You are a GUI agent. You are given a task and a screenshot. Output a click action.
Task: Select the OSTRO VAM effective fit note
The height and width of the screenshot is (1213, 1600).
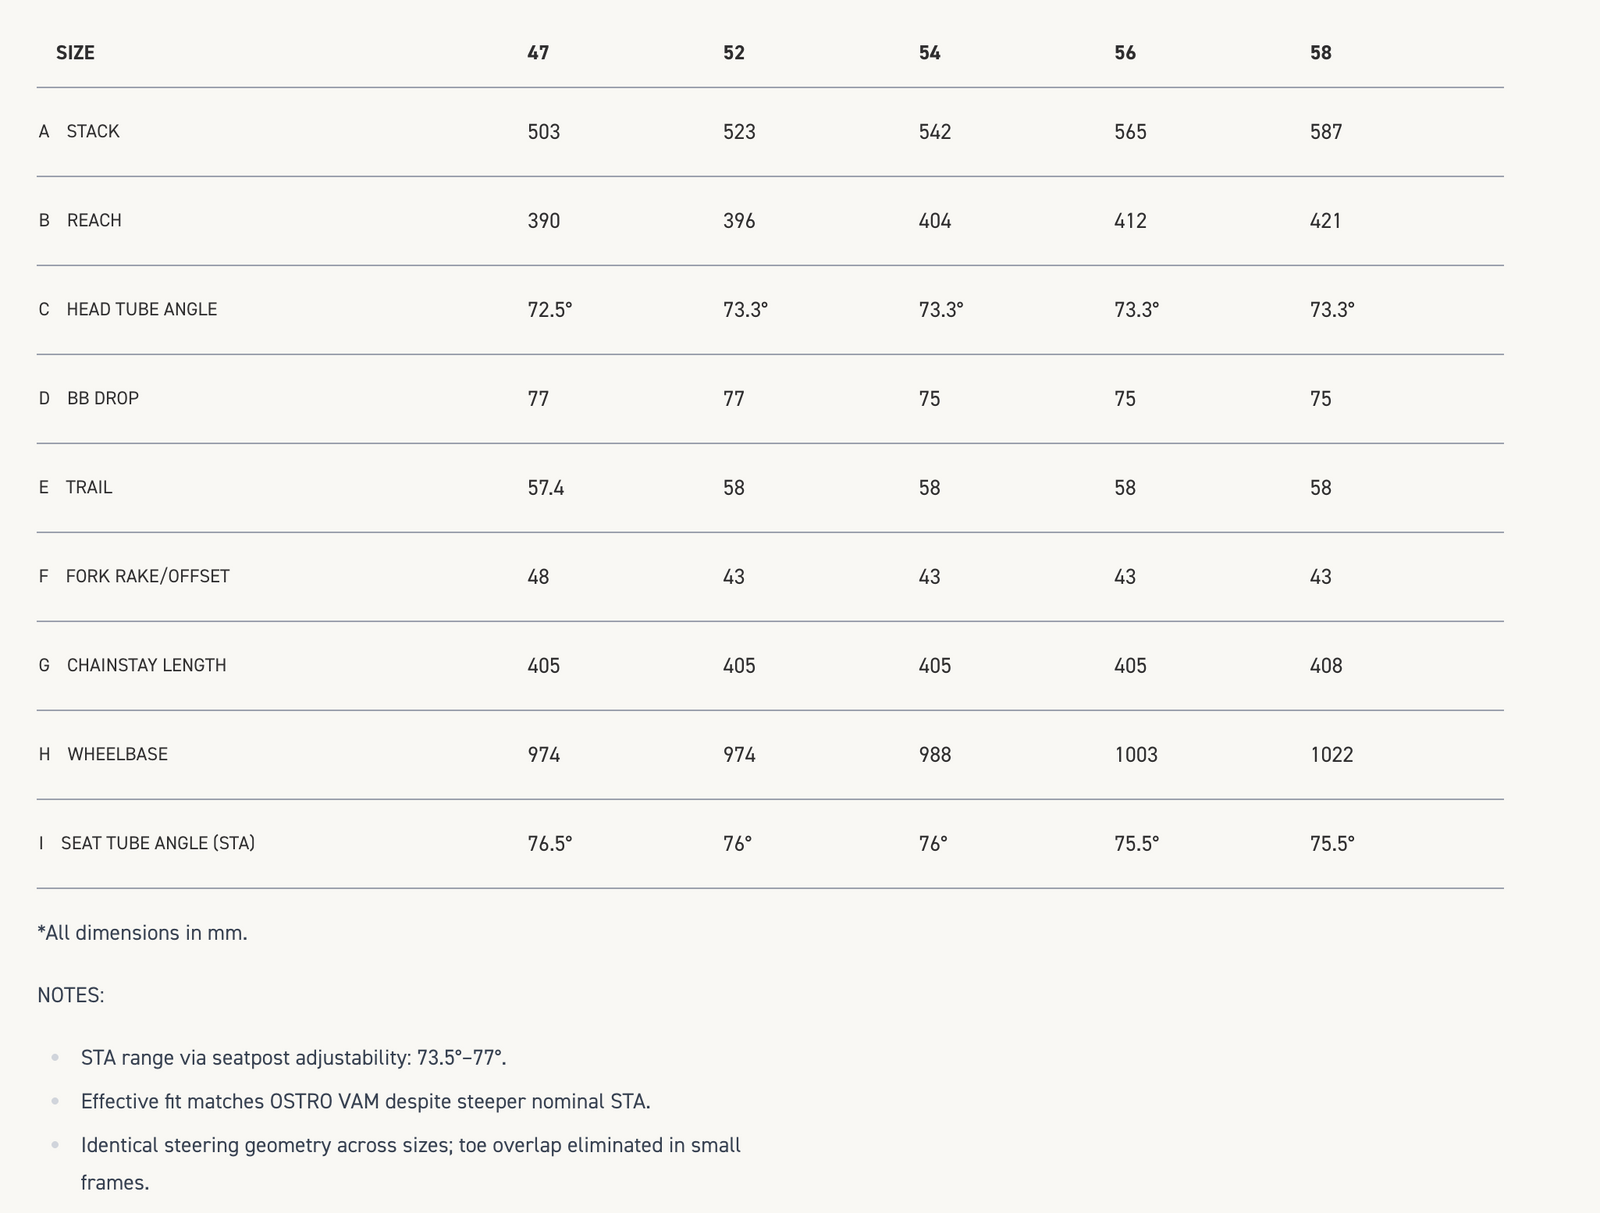[x=365, y=1102]
